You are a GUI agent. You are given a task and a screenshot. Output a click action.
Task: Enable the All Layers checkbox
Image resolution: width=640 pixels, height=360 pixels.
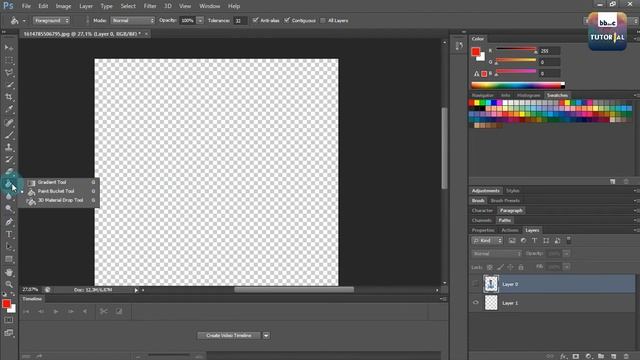(x=323, y=20)
